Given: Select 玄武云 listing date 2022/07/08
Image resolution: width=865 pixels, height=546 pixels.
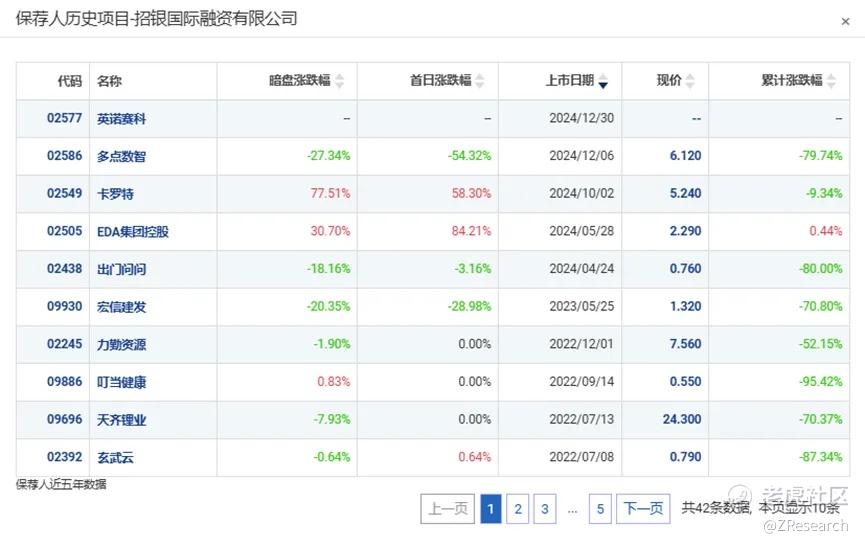Looking at the screenshot, I should (x=581, y=457).
